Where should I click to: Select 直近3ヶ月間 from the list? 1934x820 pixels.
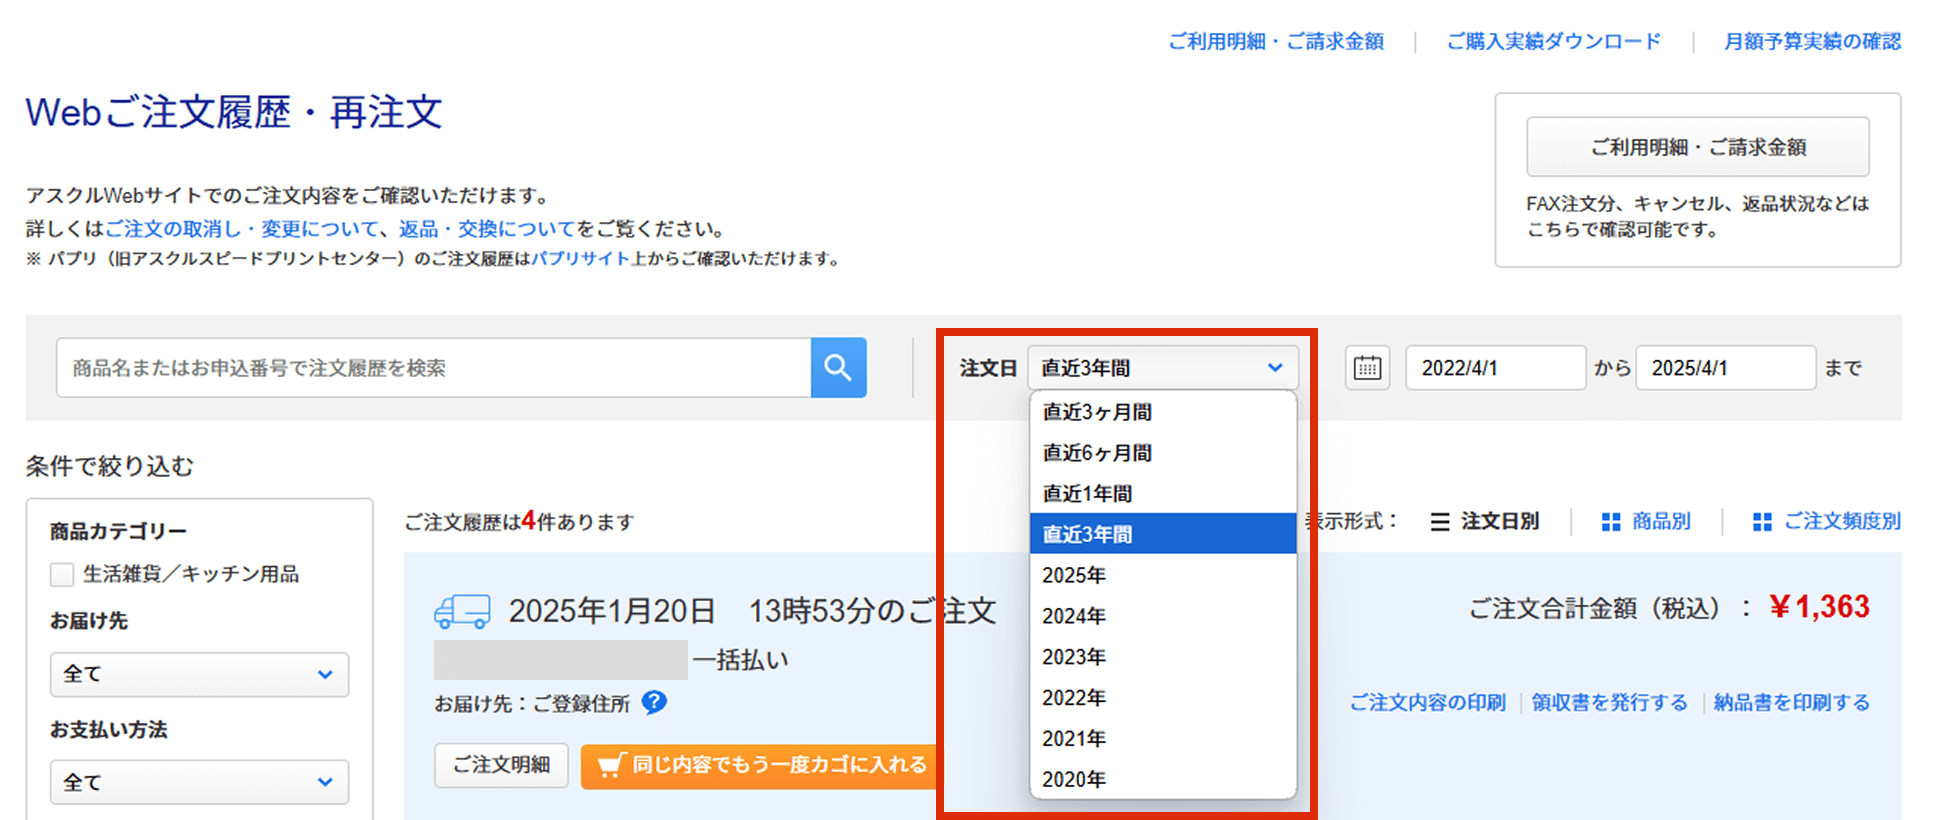click(1097, 412)
